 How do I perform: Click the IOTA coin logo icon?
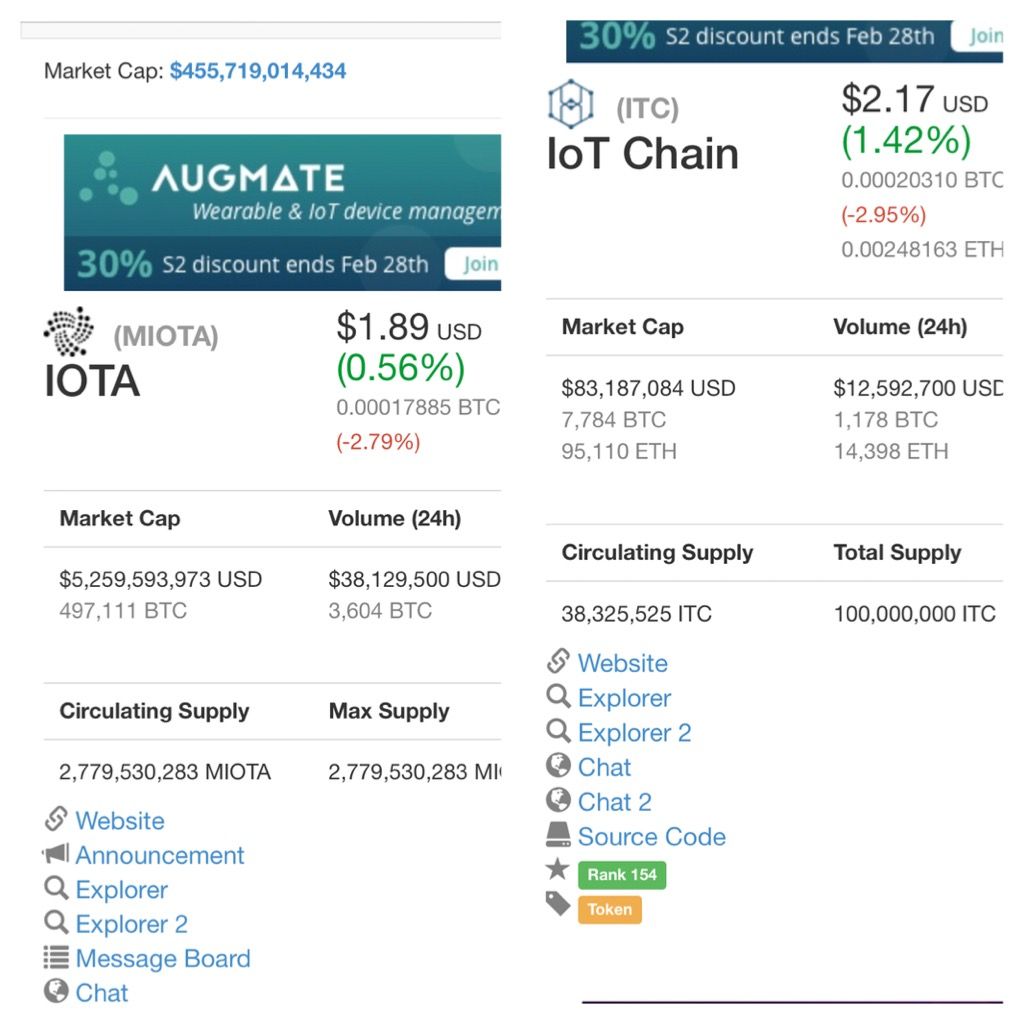68,332
